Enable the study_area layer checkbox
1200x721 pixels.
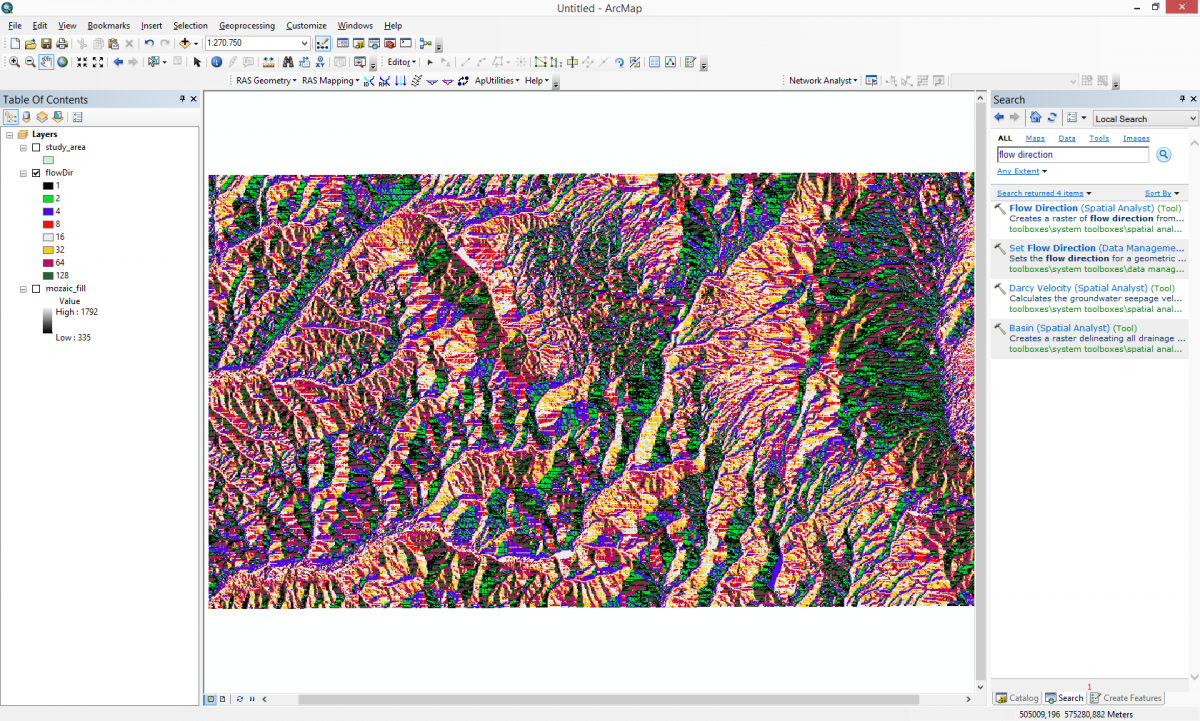tap(36, 147)
